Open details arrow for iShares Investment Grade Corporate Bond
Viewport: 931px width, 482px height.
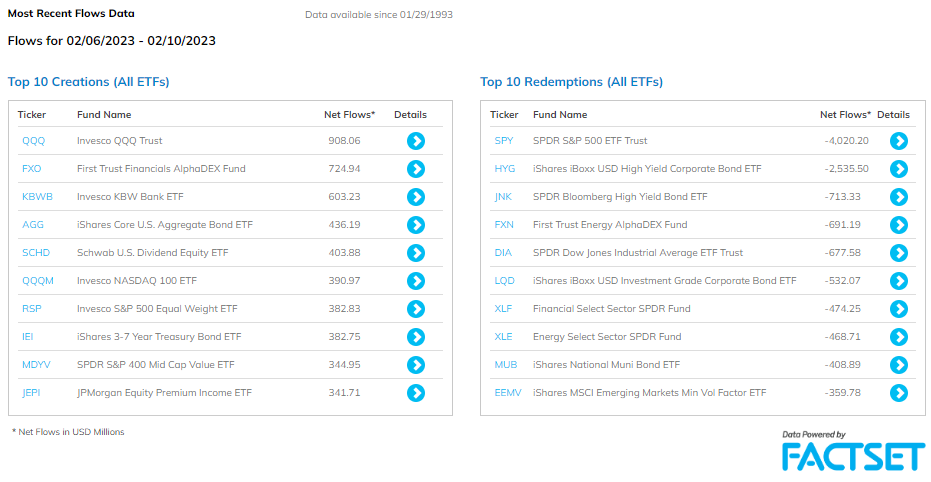tap(899, 281)
